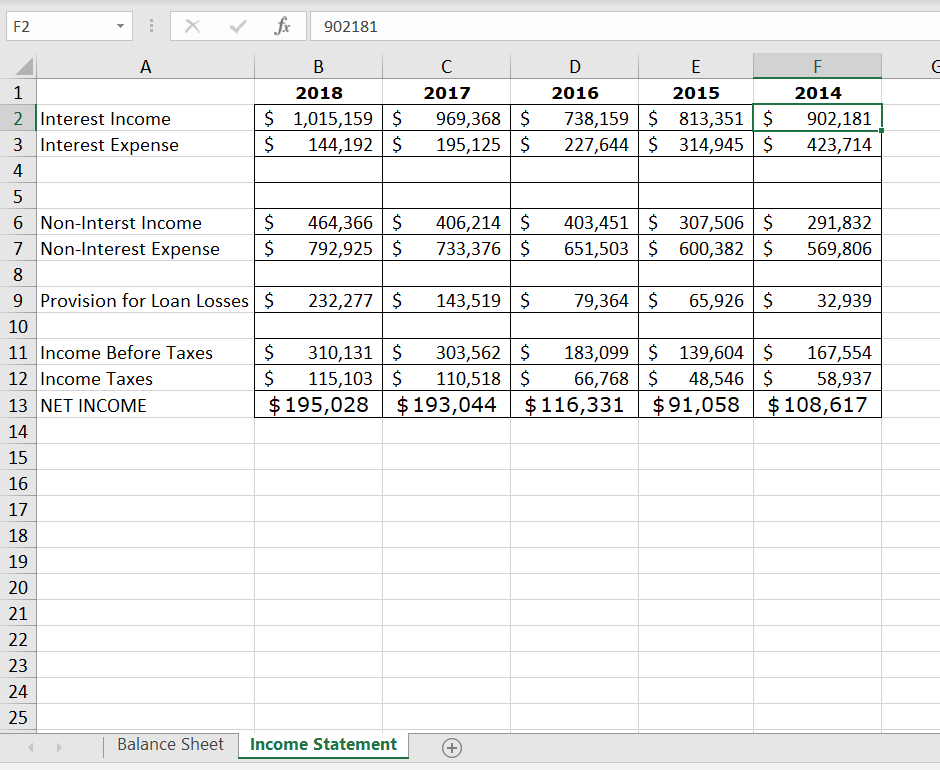
Task: Click the New Sheet (+) button
Action: 451,747
